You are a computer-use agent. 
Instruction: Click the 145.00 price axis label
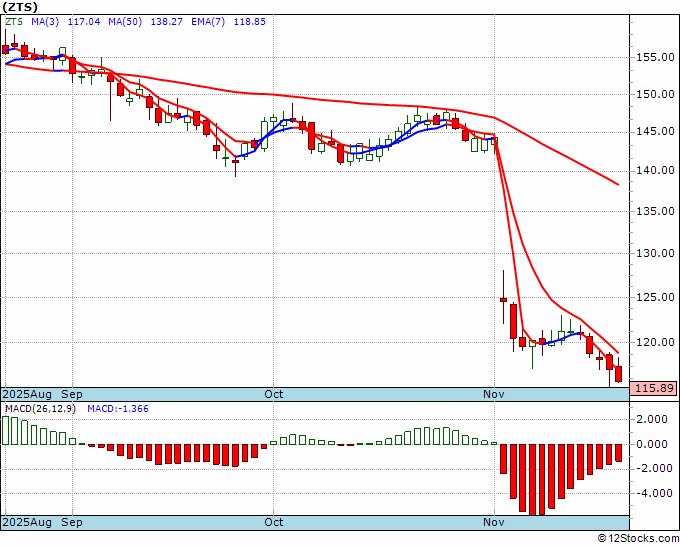655,131
